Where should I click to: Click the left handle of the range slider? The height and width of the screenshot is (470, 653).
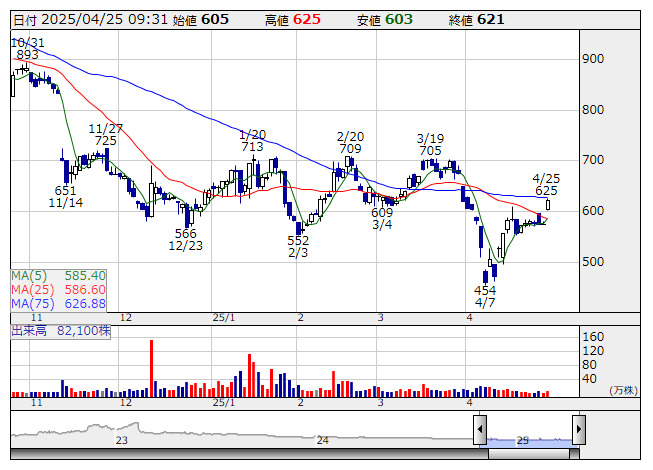[x=480, y=430]
